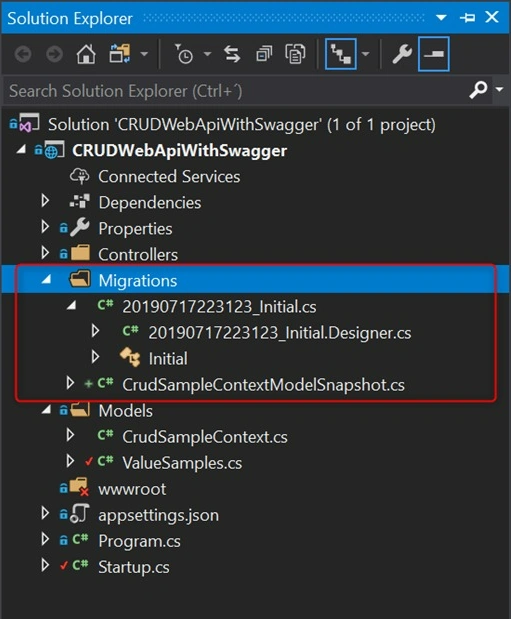Open the Pending Changes Filter dropdown arrow
The image size is (511, 619).
point(207,54)
